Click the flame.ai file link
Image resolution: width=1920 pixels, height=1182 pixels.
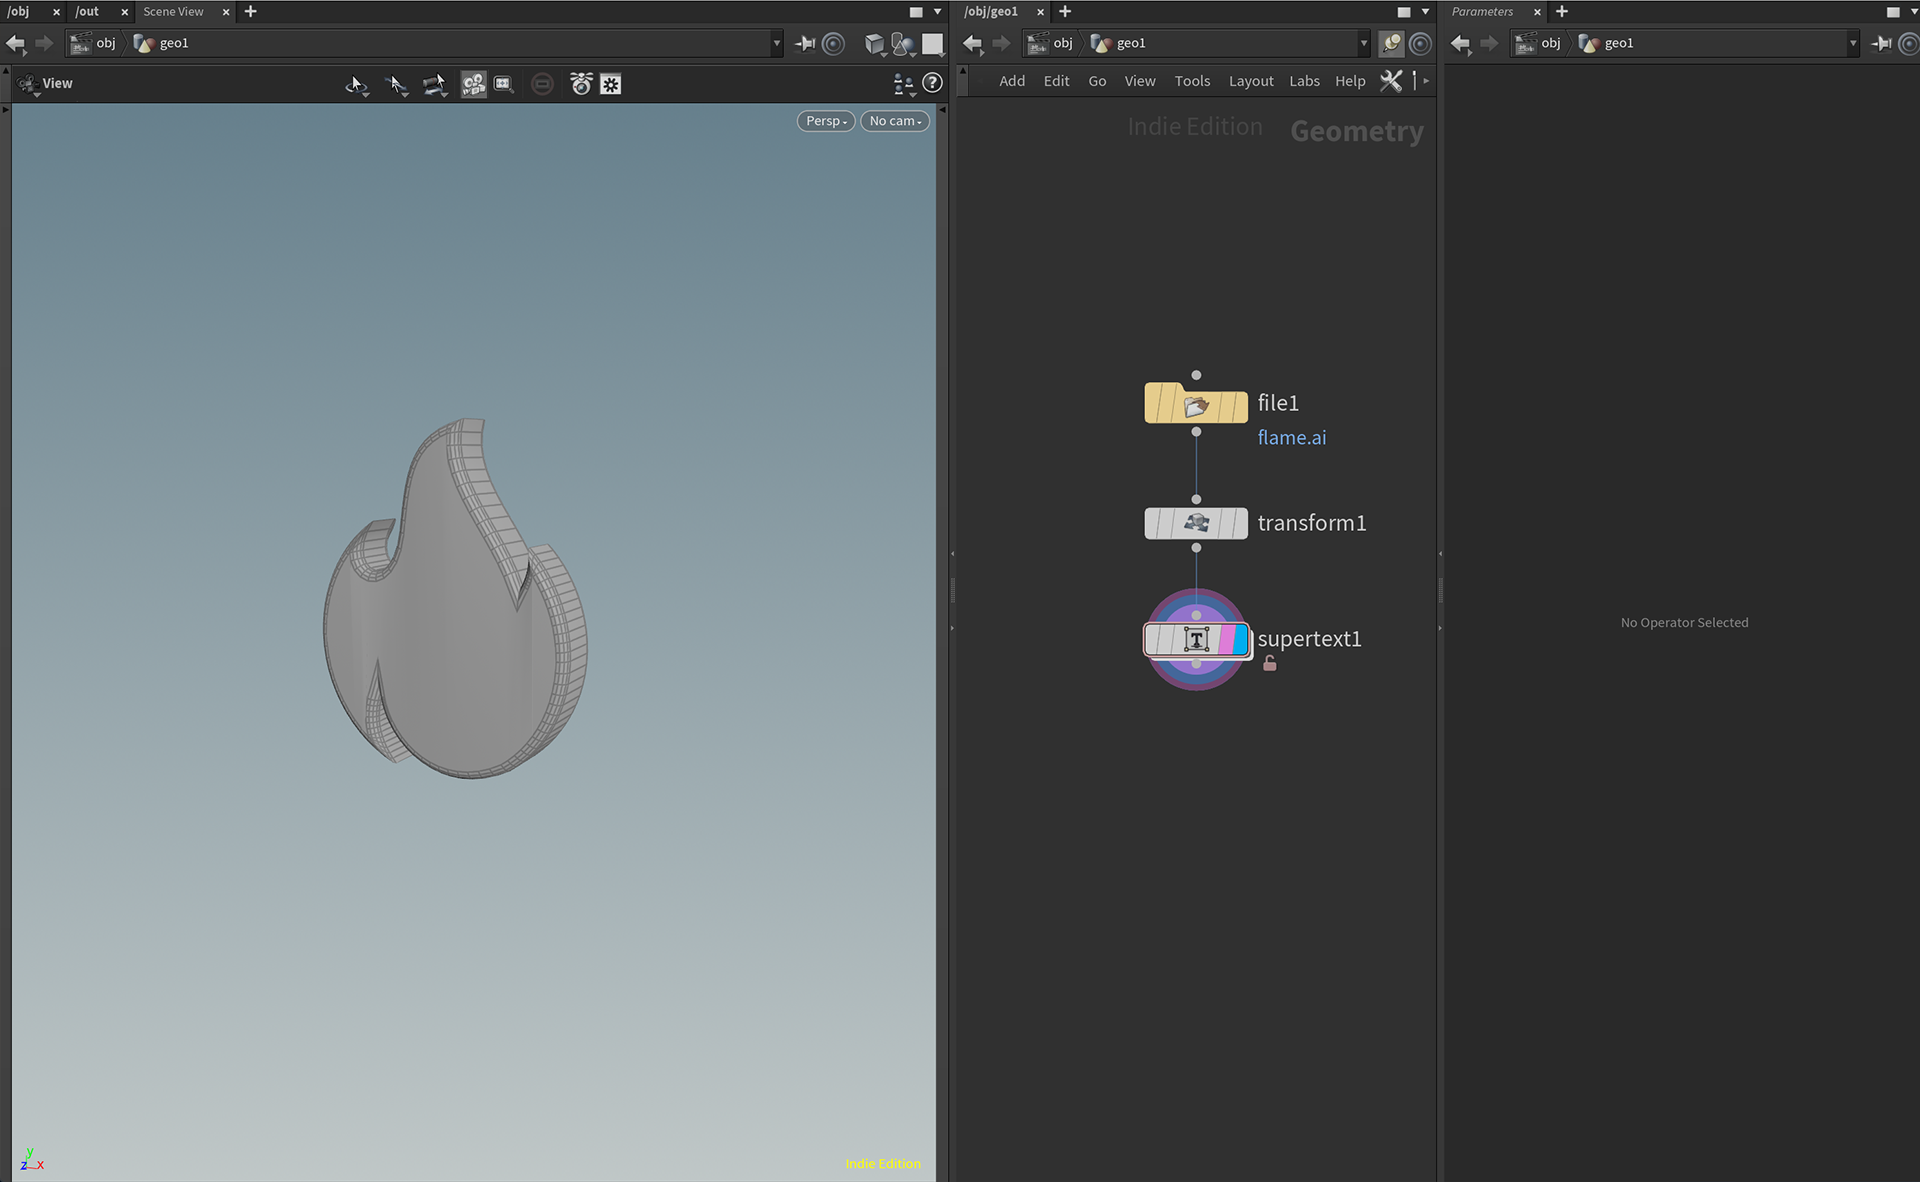coord(1291,438)
